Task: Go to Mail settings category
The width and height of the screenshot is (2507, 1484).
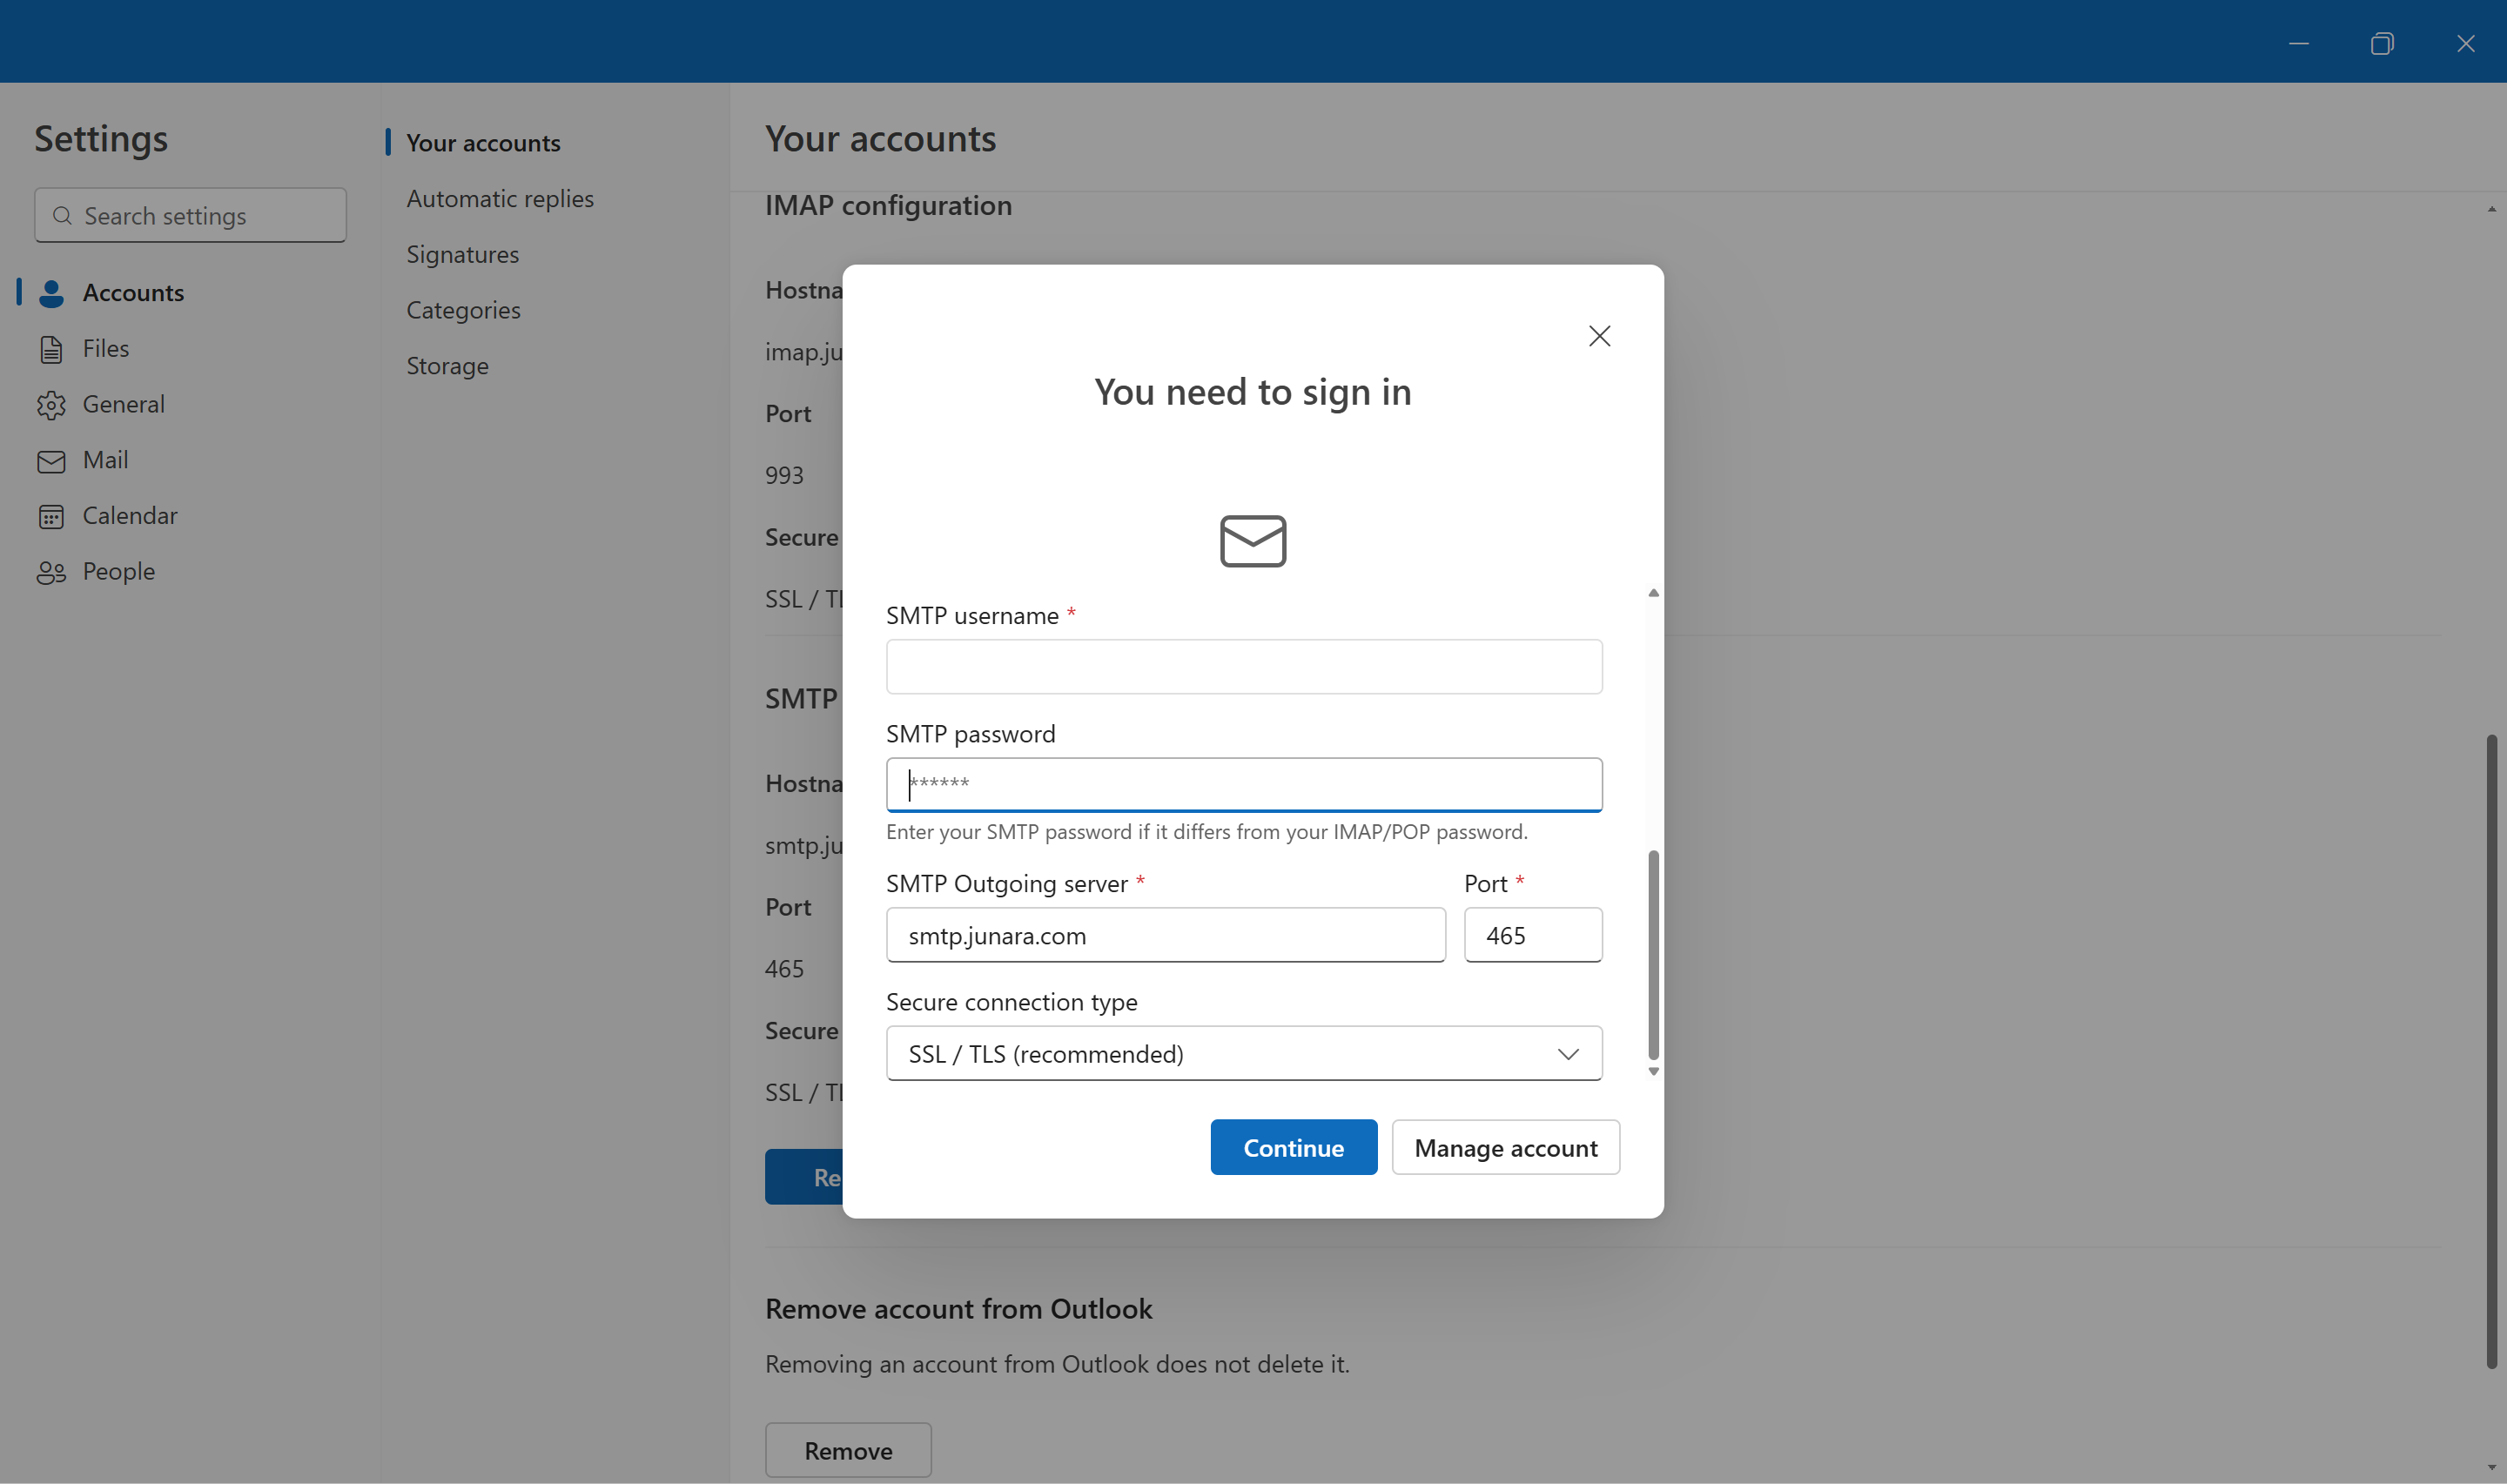Action: point(105,460)
